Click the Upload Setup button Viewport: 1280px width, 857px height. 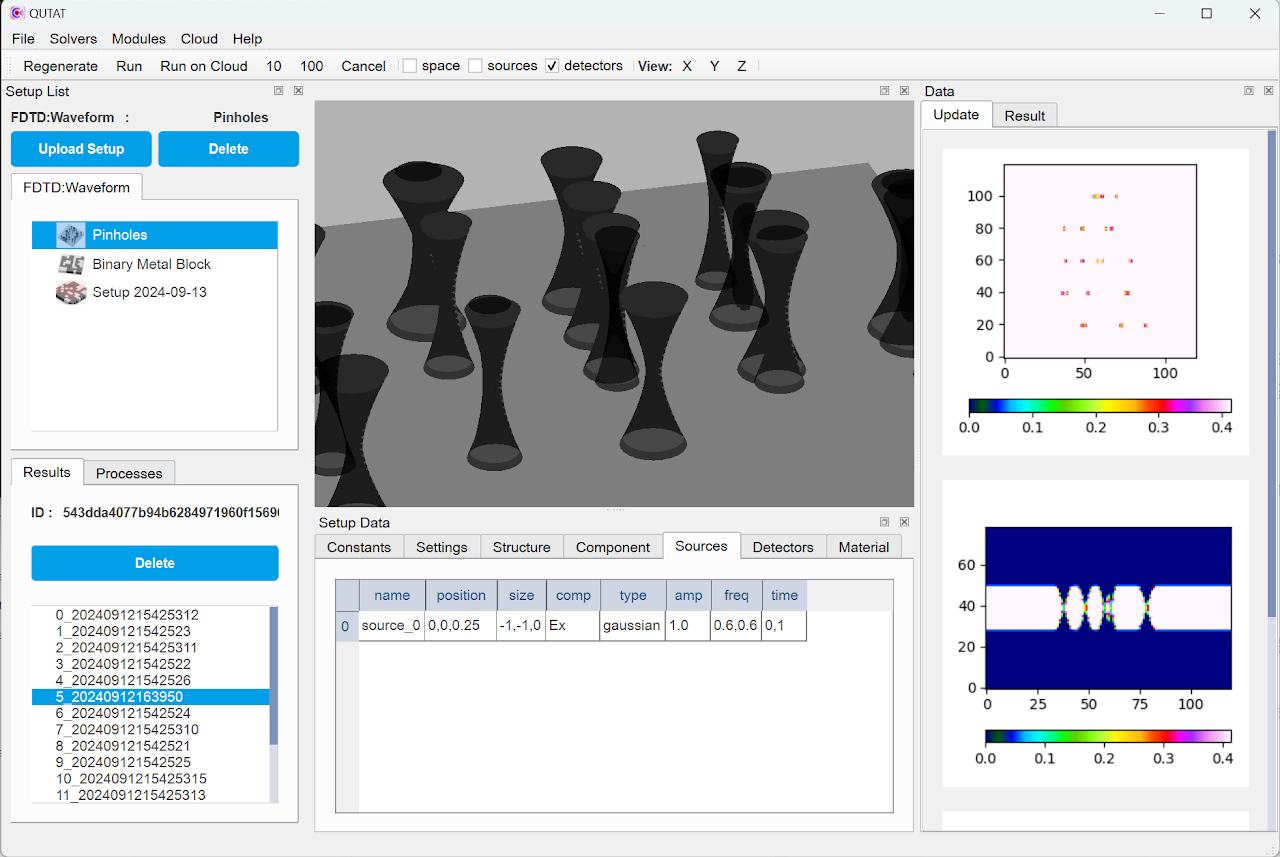pos(81,149)
